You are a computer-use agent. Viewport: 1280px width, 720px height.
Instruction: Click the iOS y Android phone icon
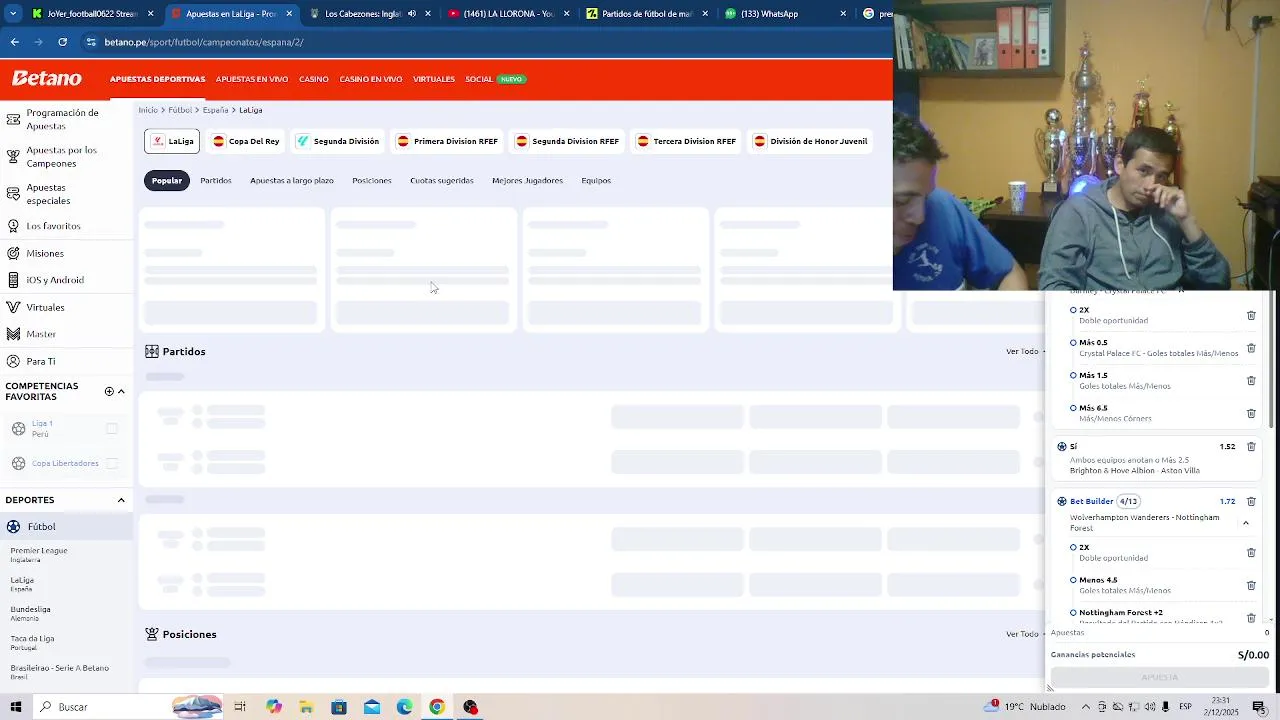(x=13, y=280)
